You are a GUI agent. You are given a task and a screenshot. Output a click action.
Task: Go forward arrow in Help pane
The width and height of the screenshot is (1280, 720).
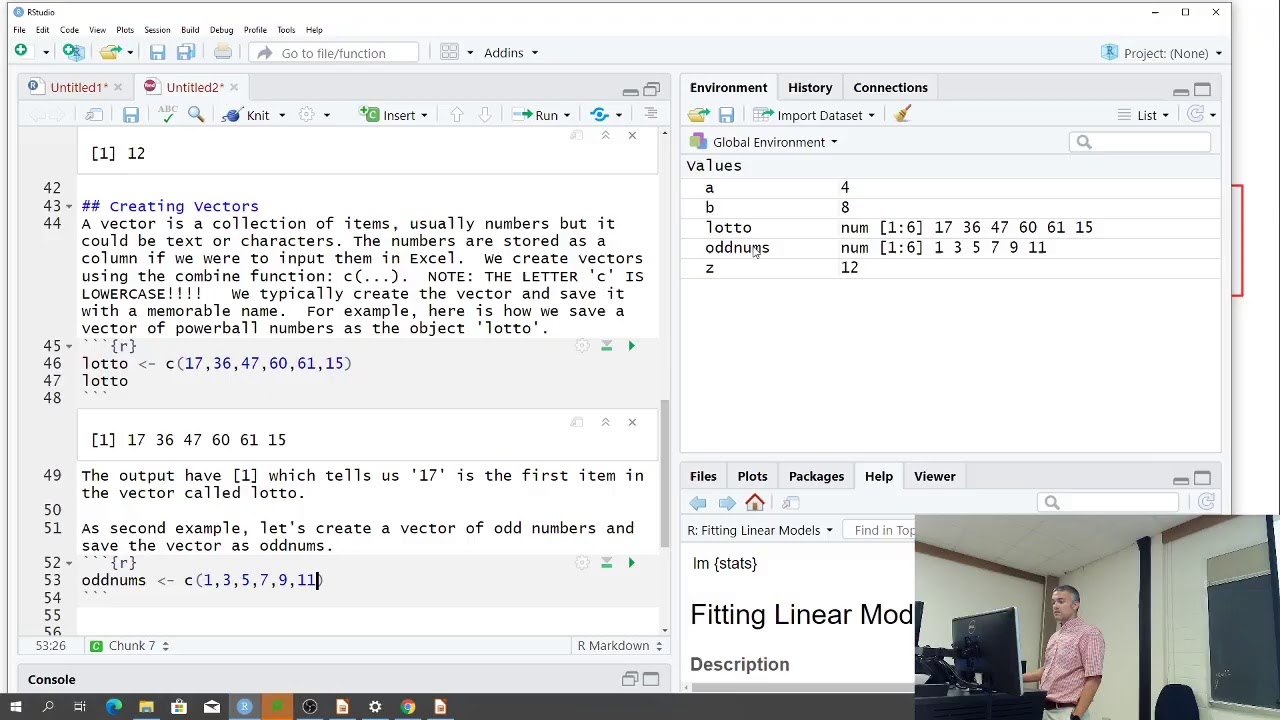[727, 503]
